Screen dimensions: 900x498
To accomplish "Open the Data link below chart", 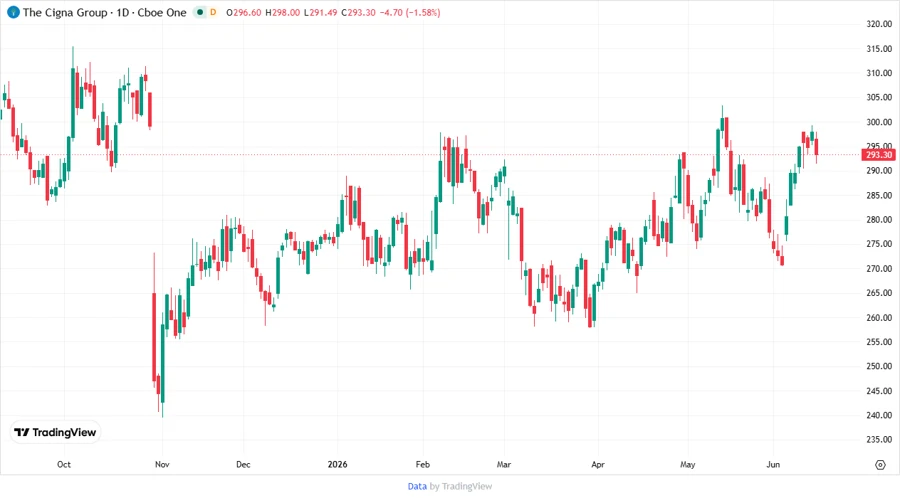I will (417, 486).
